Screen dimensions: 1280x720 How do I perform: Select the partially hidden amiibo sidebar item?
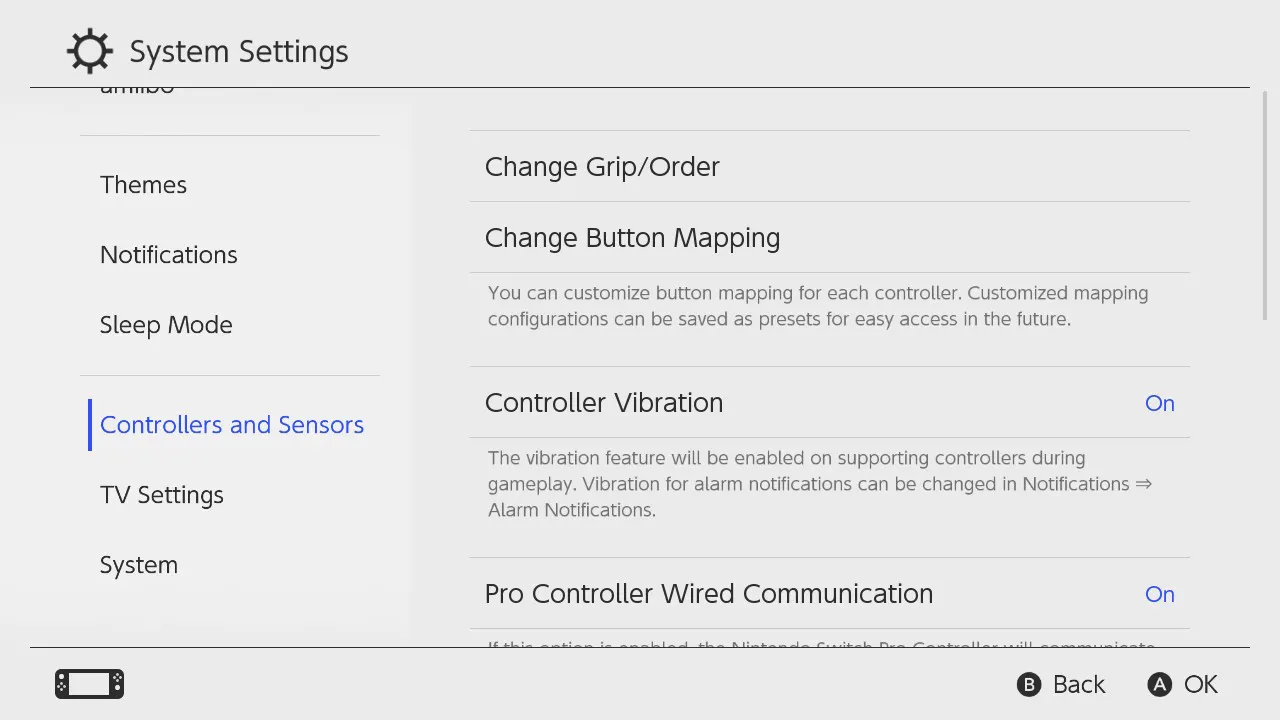(x=137, y=91)
